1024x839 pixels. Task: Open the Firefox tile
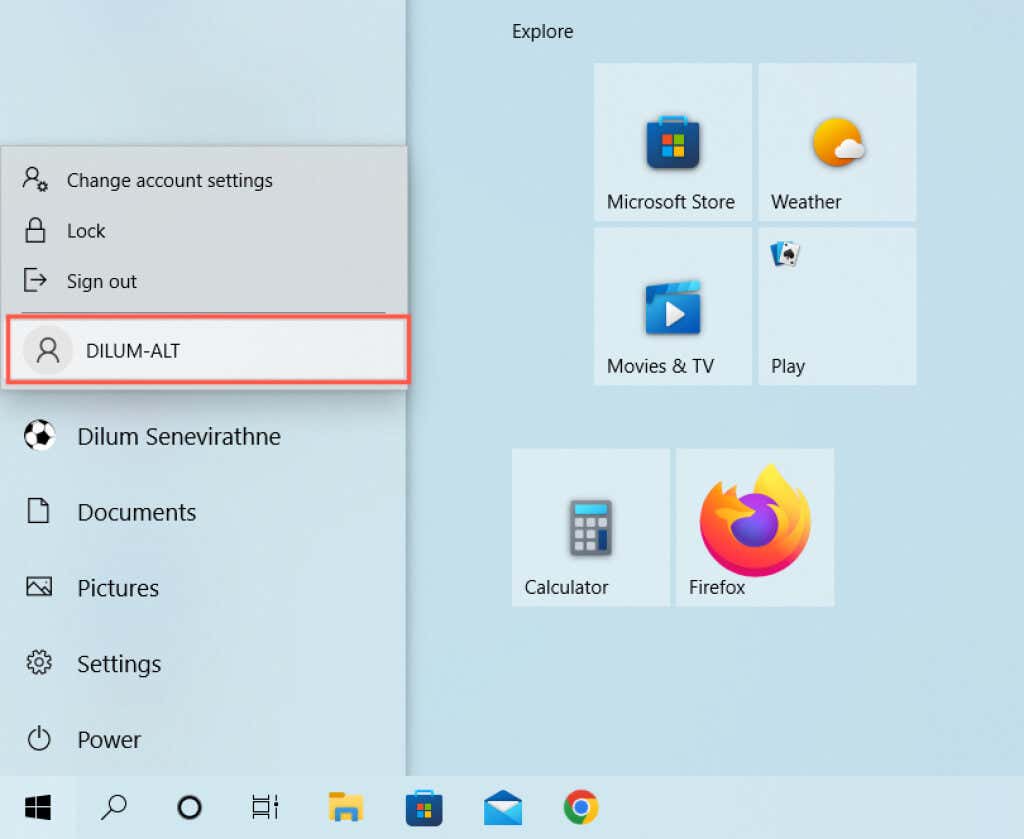coord(755,528)
